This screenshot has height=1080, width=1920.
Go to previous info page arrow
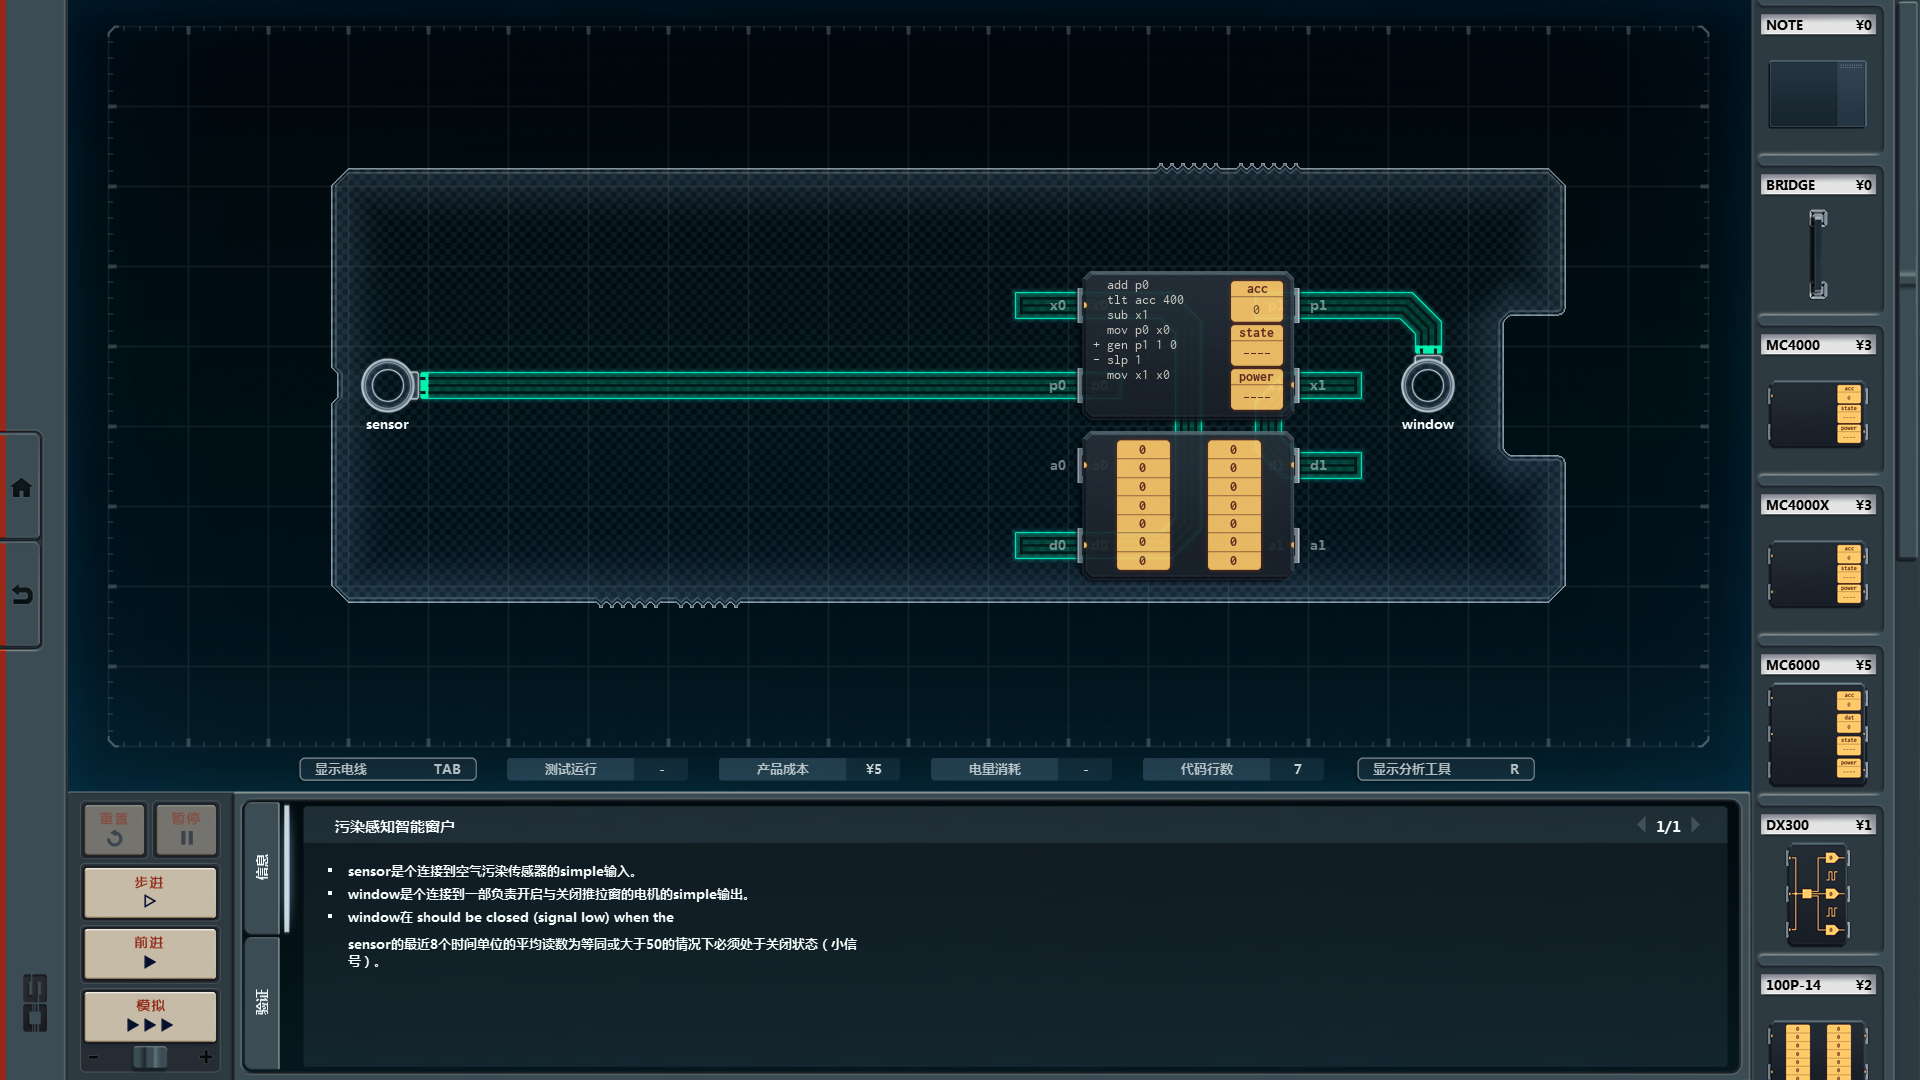(1641, 826)
